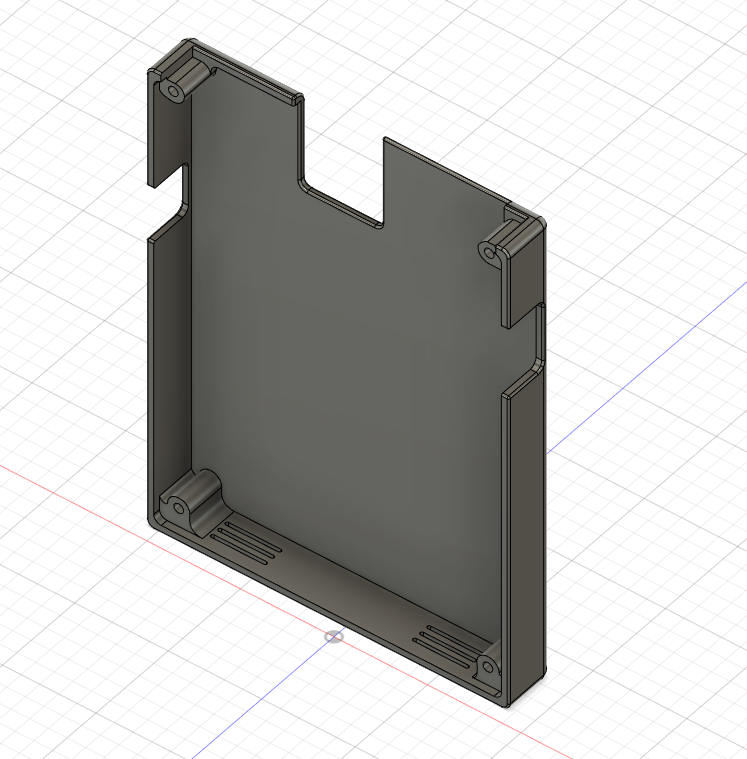
Task: Select the bottom-left screw boss hole
Action: tap(179, 508)
